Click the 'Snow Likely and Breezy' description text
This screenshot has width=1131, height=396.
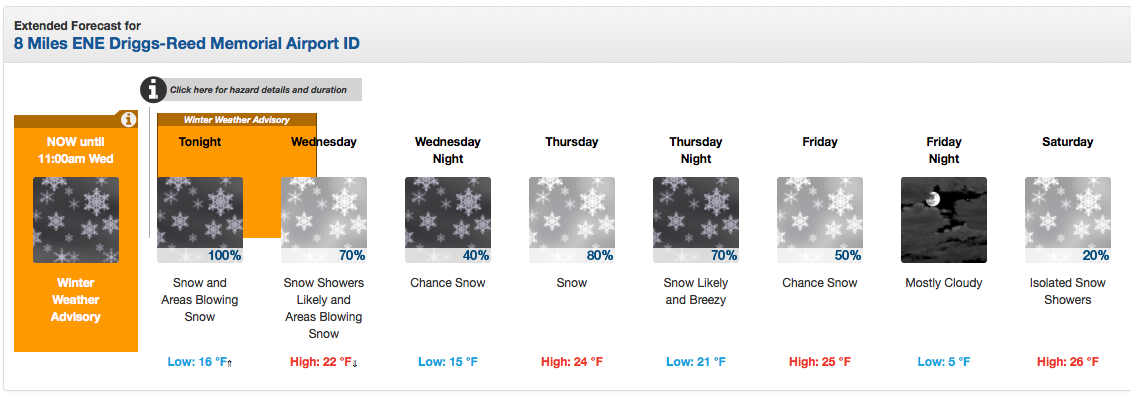point(696,291)
